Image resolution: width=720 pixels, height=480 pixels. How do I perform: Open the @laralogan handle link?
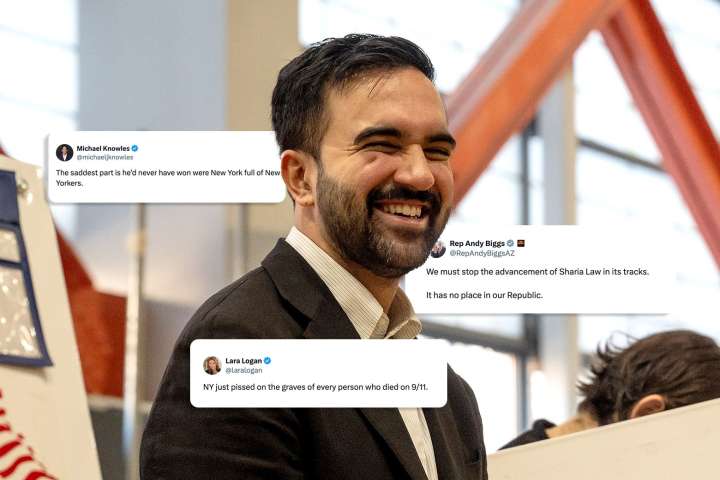tap(243, 370)
